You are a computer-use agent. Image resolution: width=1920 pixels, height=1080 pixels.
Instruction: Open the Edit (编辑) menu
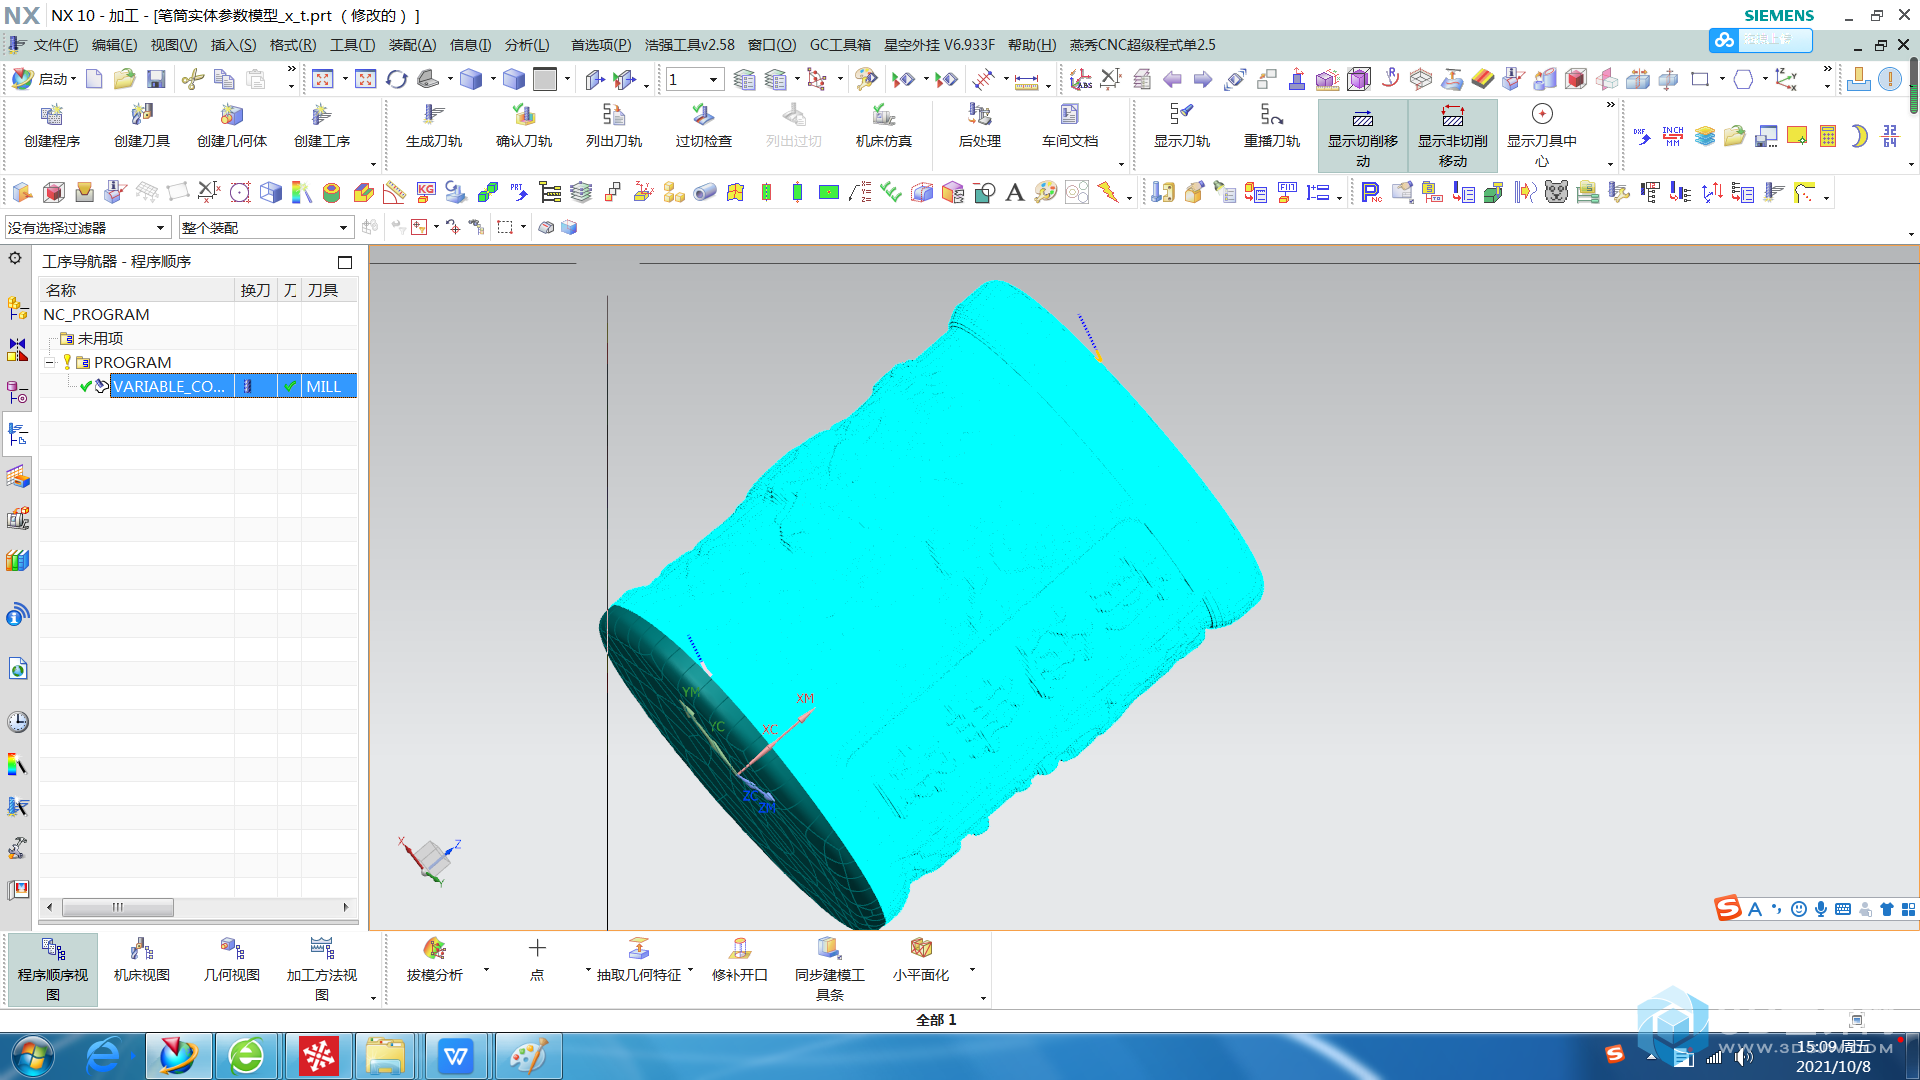click(x=114, y=45)
